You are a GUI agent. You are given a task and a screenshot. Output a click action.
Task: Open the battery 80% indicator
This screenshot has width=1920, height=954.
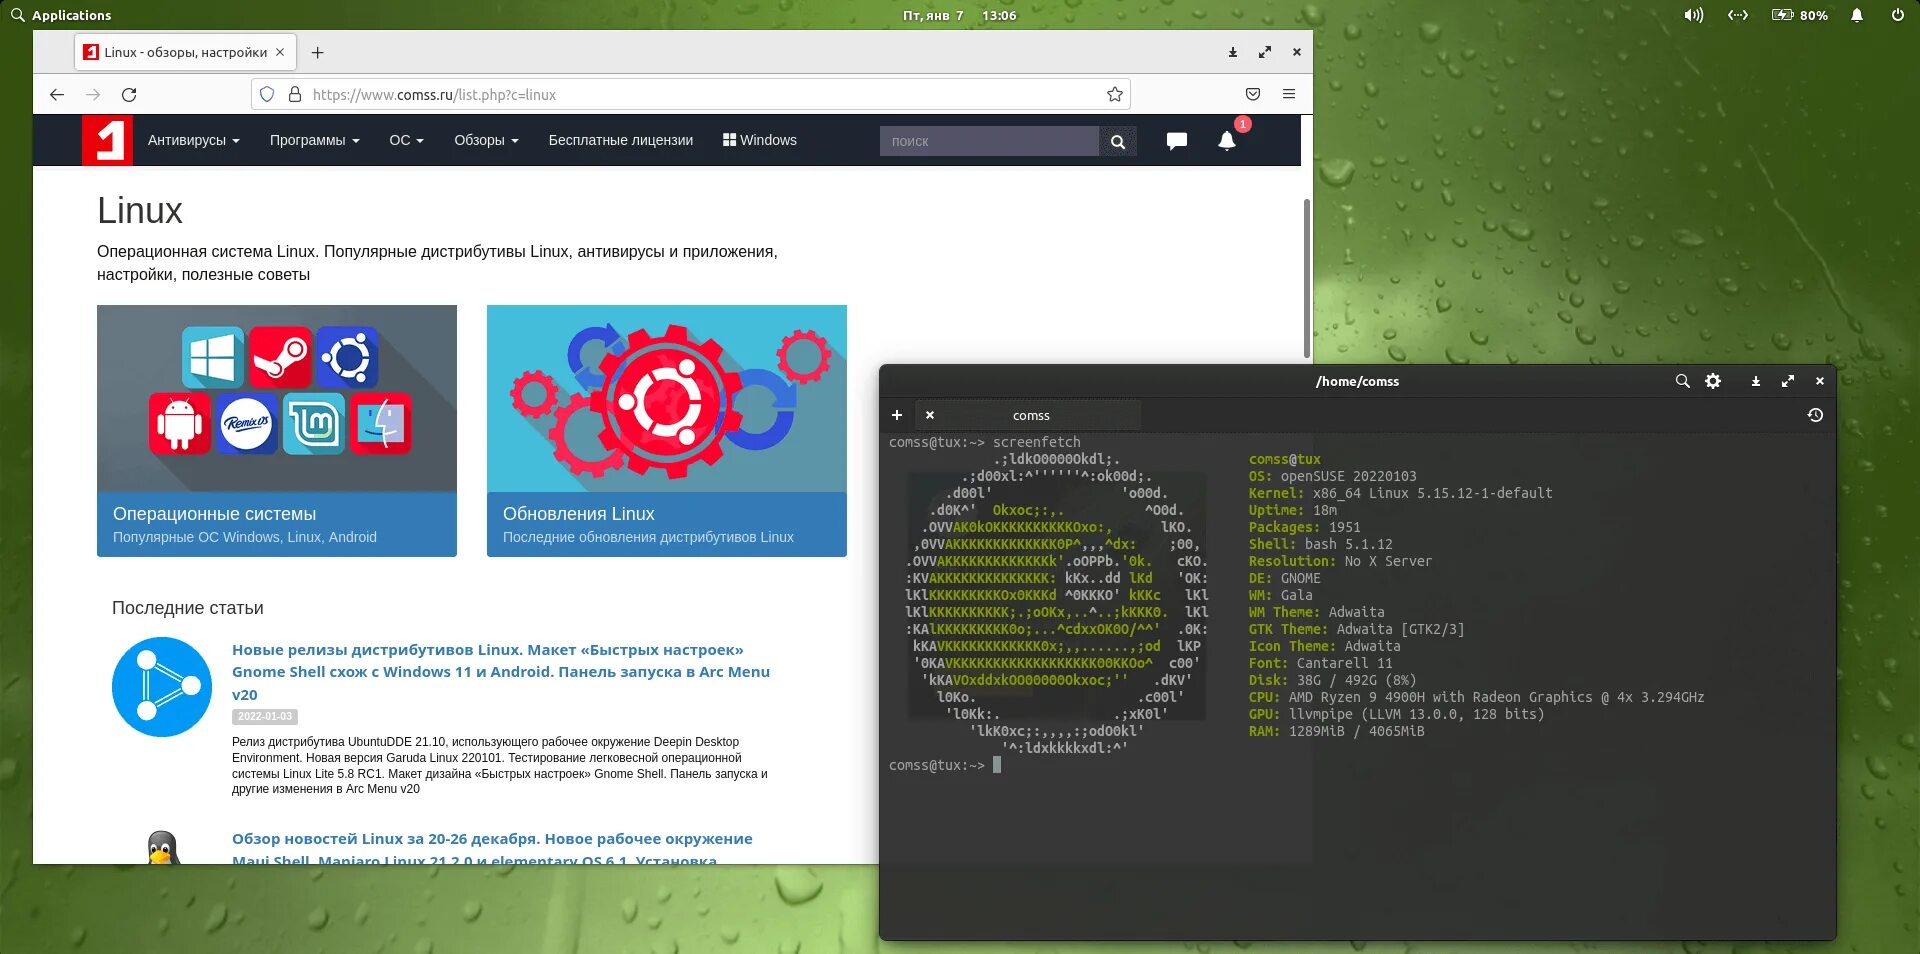[1800, 15]
